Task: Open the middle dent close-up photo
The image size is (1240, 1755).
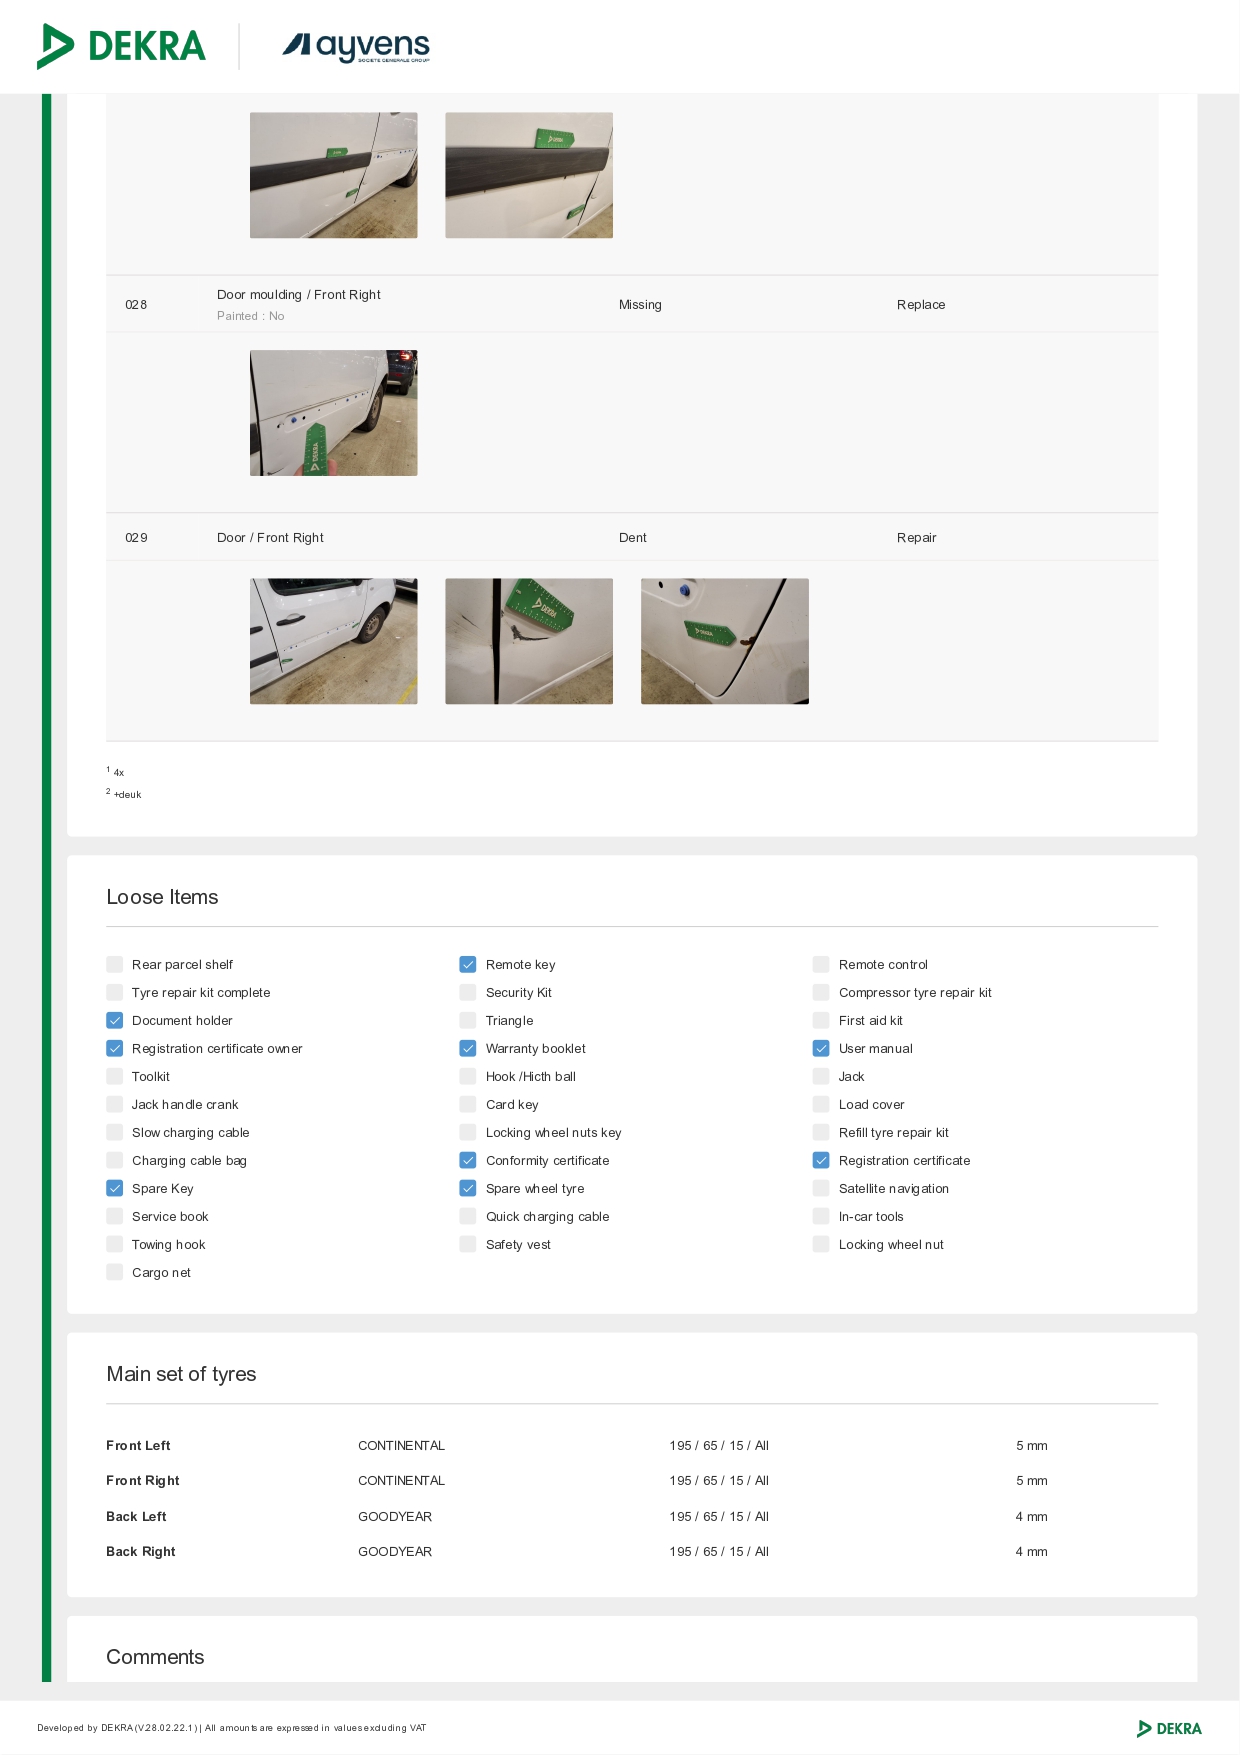Action: (529, 641)
